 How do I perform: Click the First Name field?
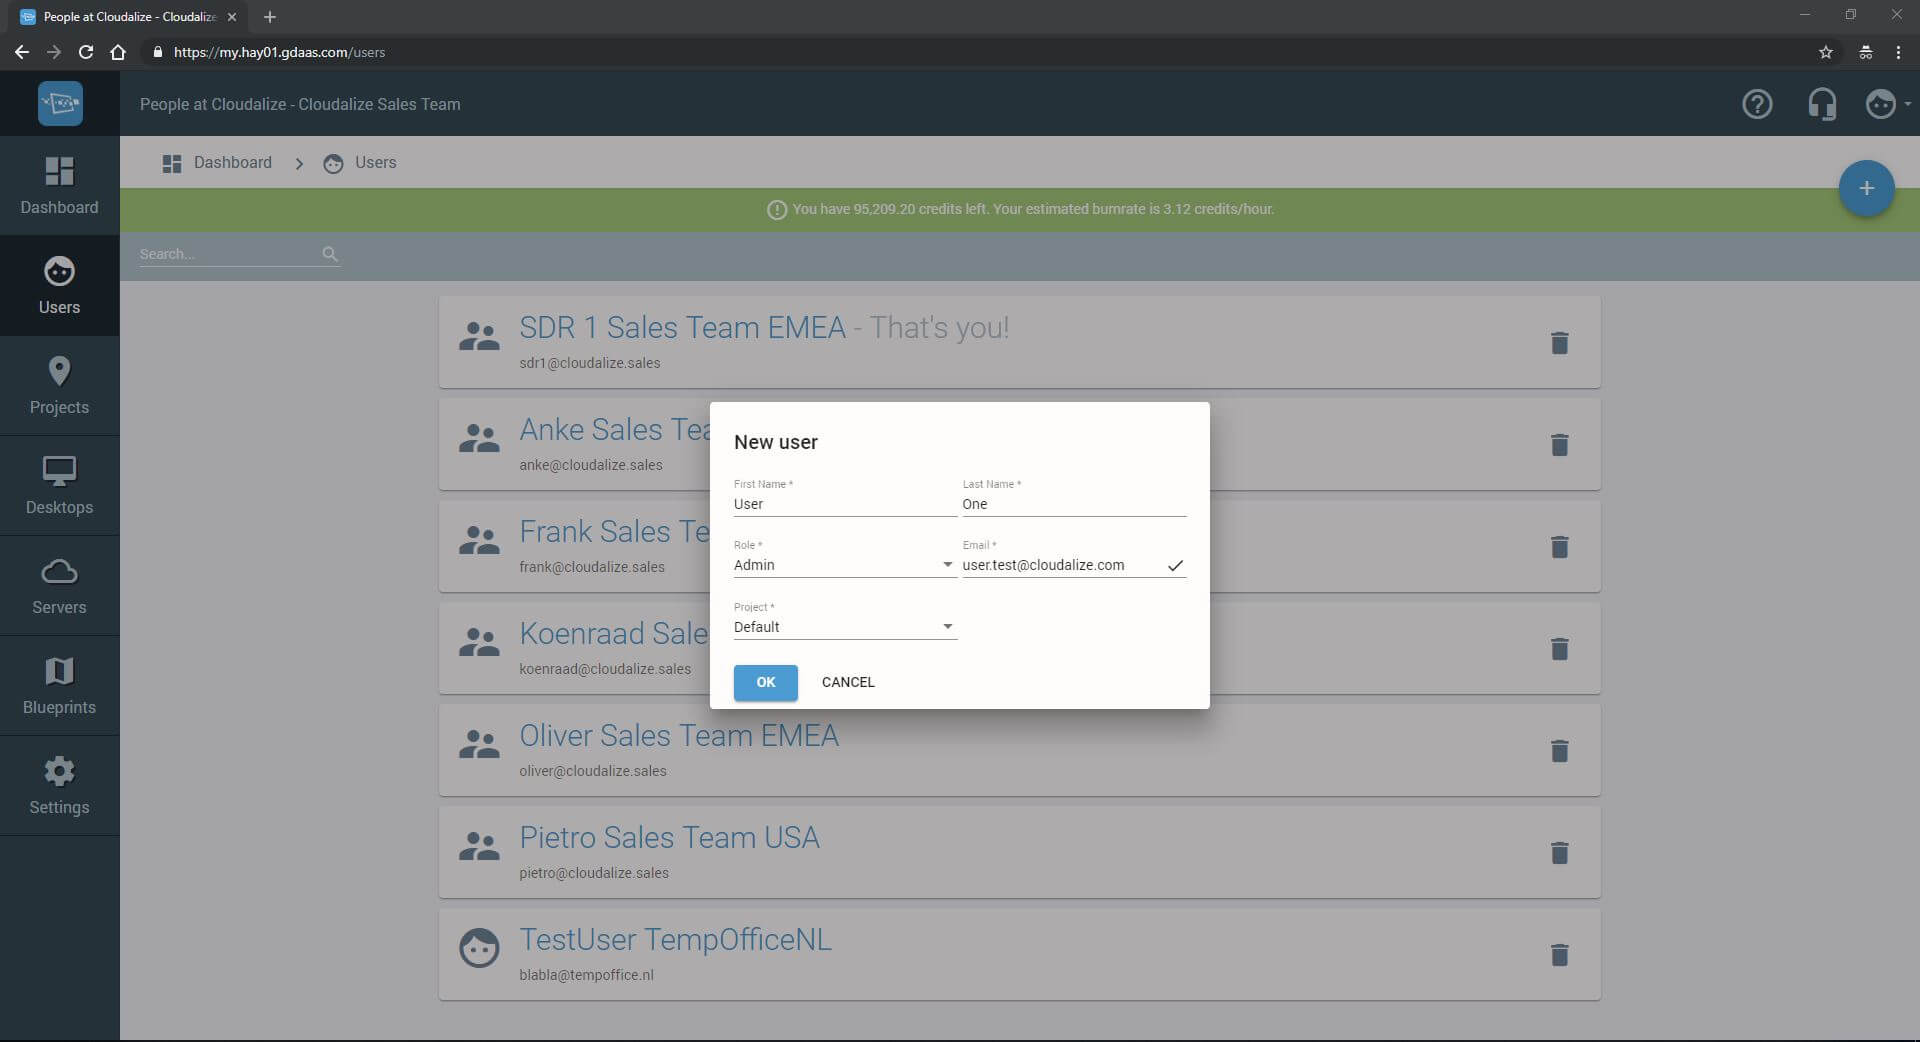coord(845,504)
